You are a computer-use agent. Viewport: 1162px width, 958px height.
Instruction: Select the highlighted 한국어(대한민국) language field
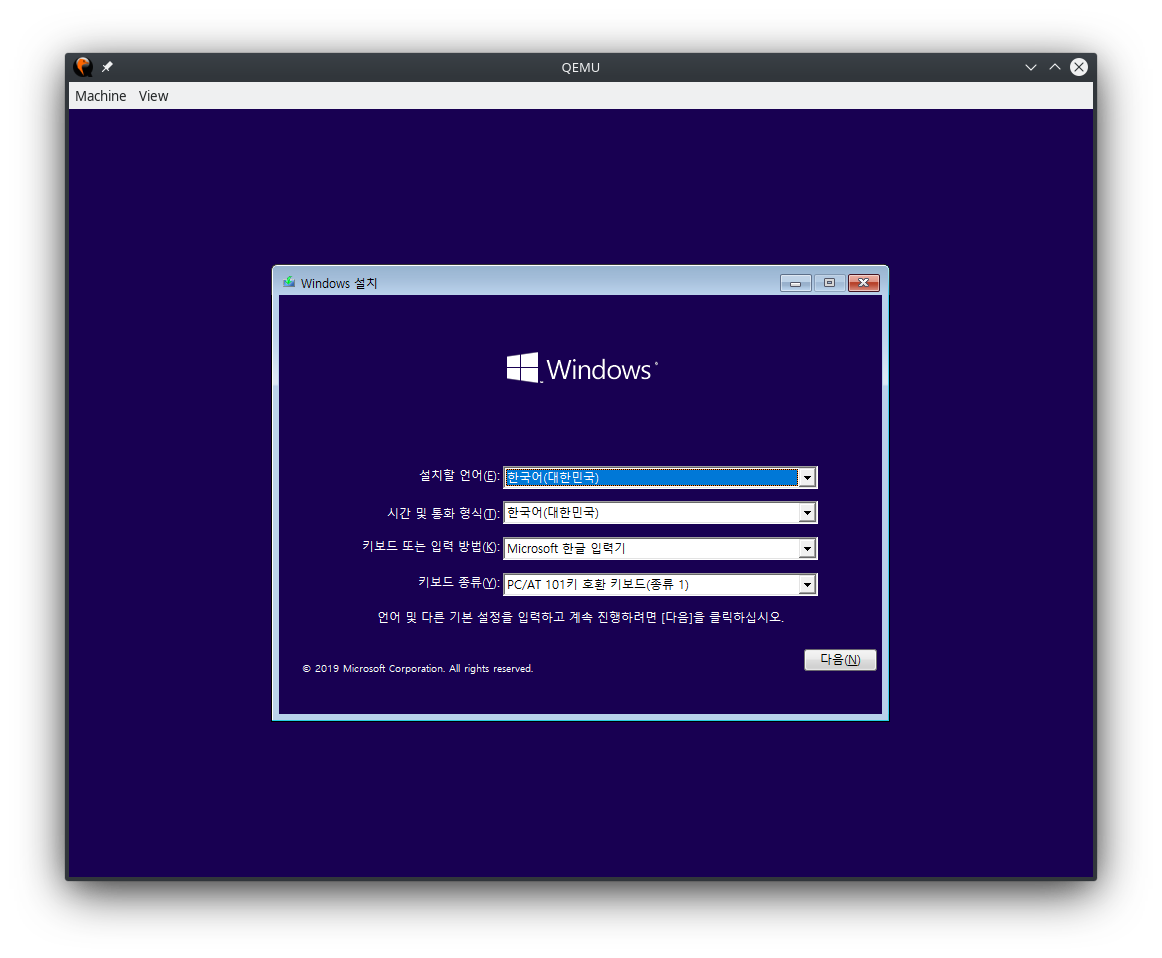point(660,478)
